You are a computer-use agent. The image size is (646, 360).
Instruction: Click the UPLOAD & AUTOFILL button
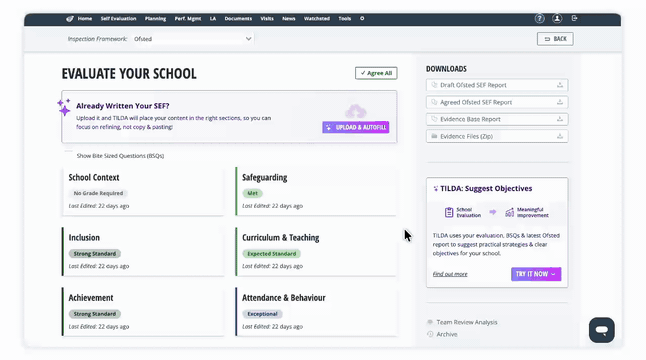356,127
